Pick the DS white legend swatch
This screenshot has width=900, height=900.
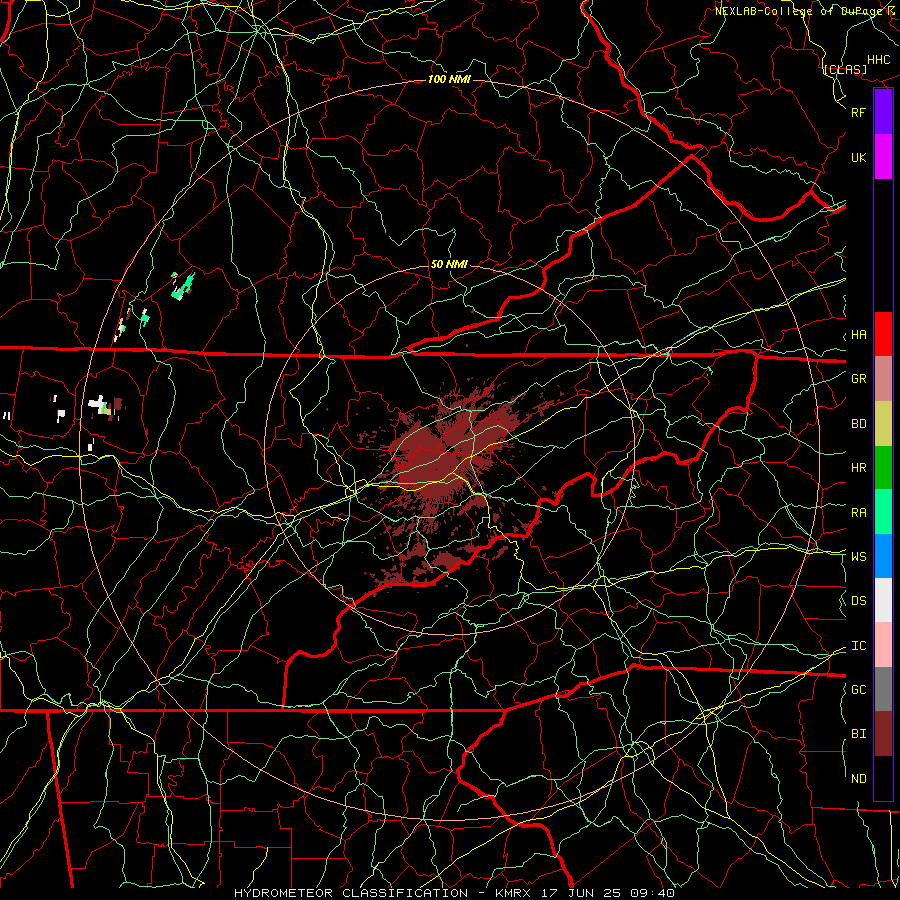(x=883, y=600)
